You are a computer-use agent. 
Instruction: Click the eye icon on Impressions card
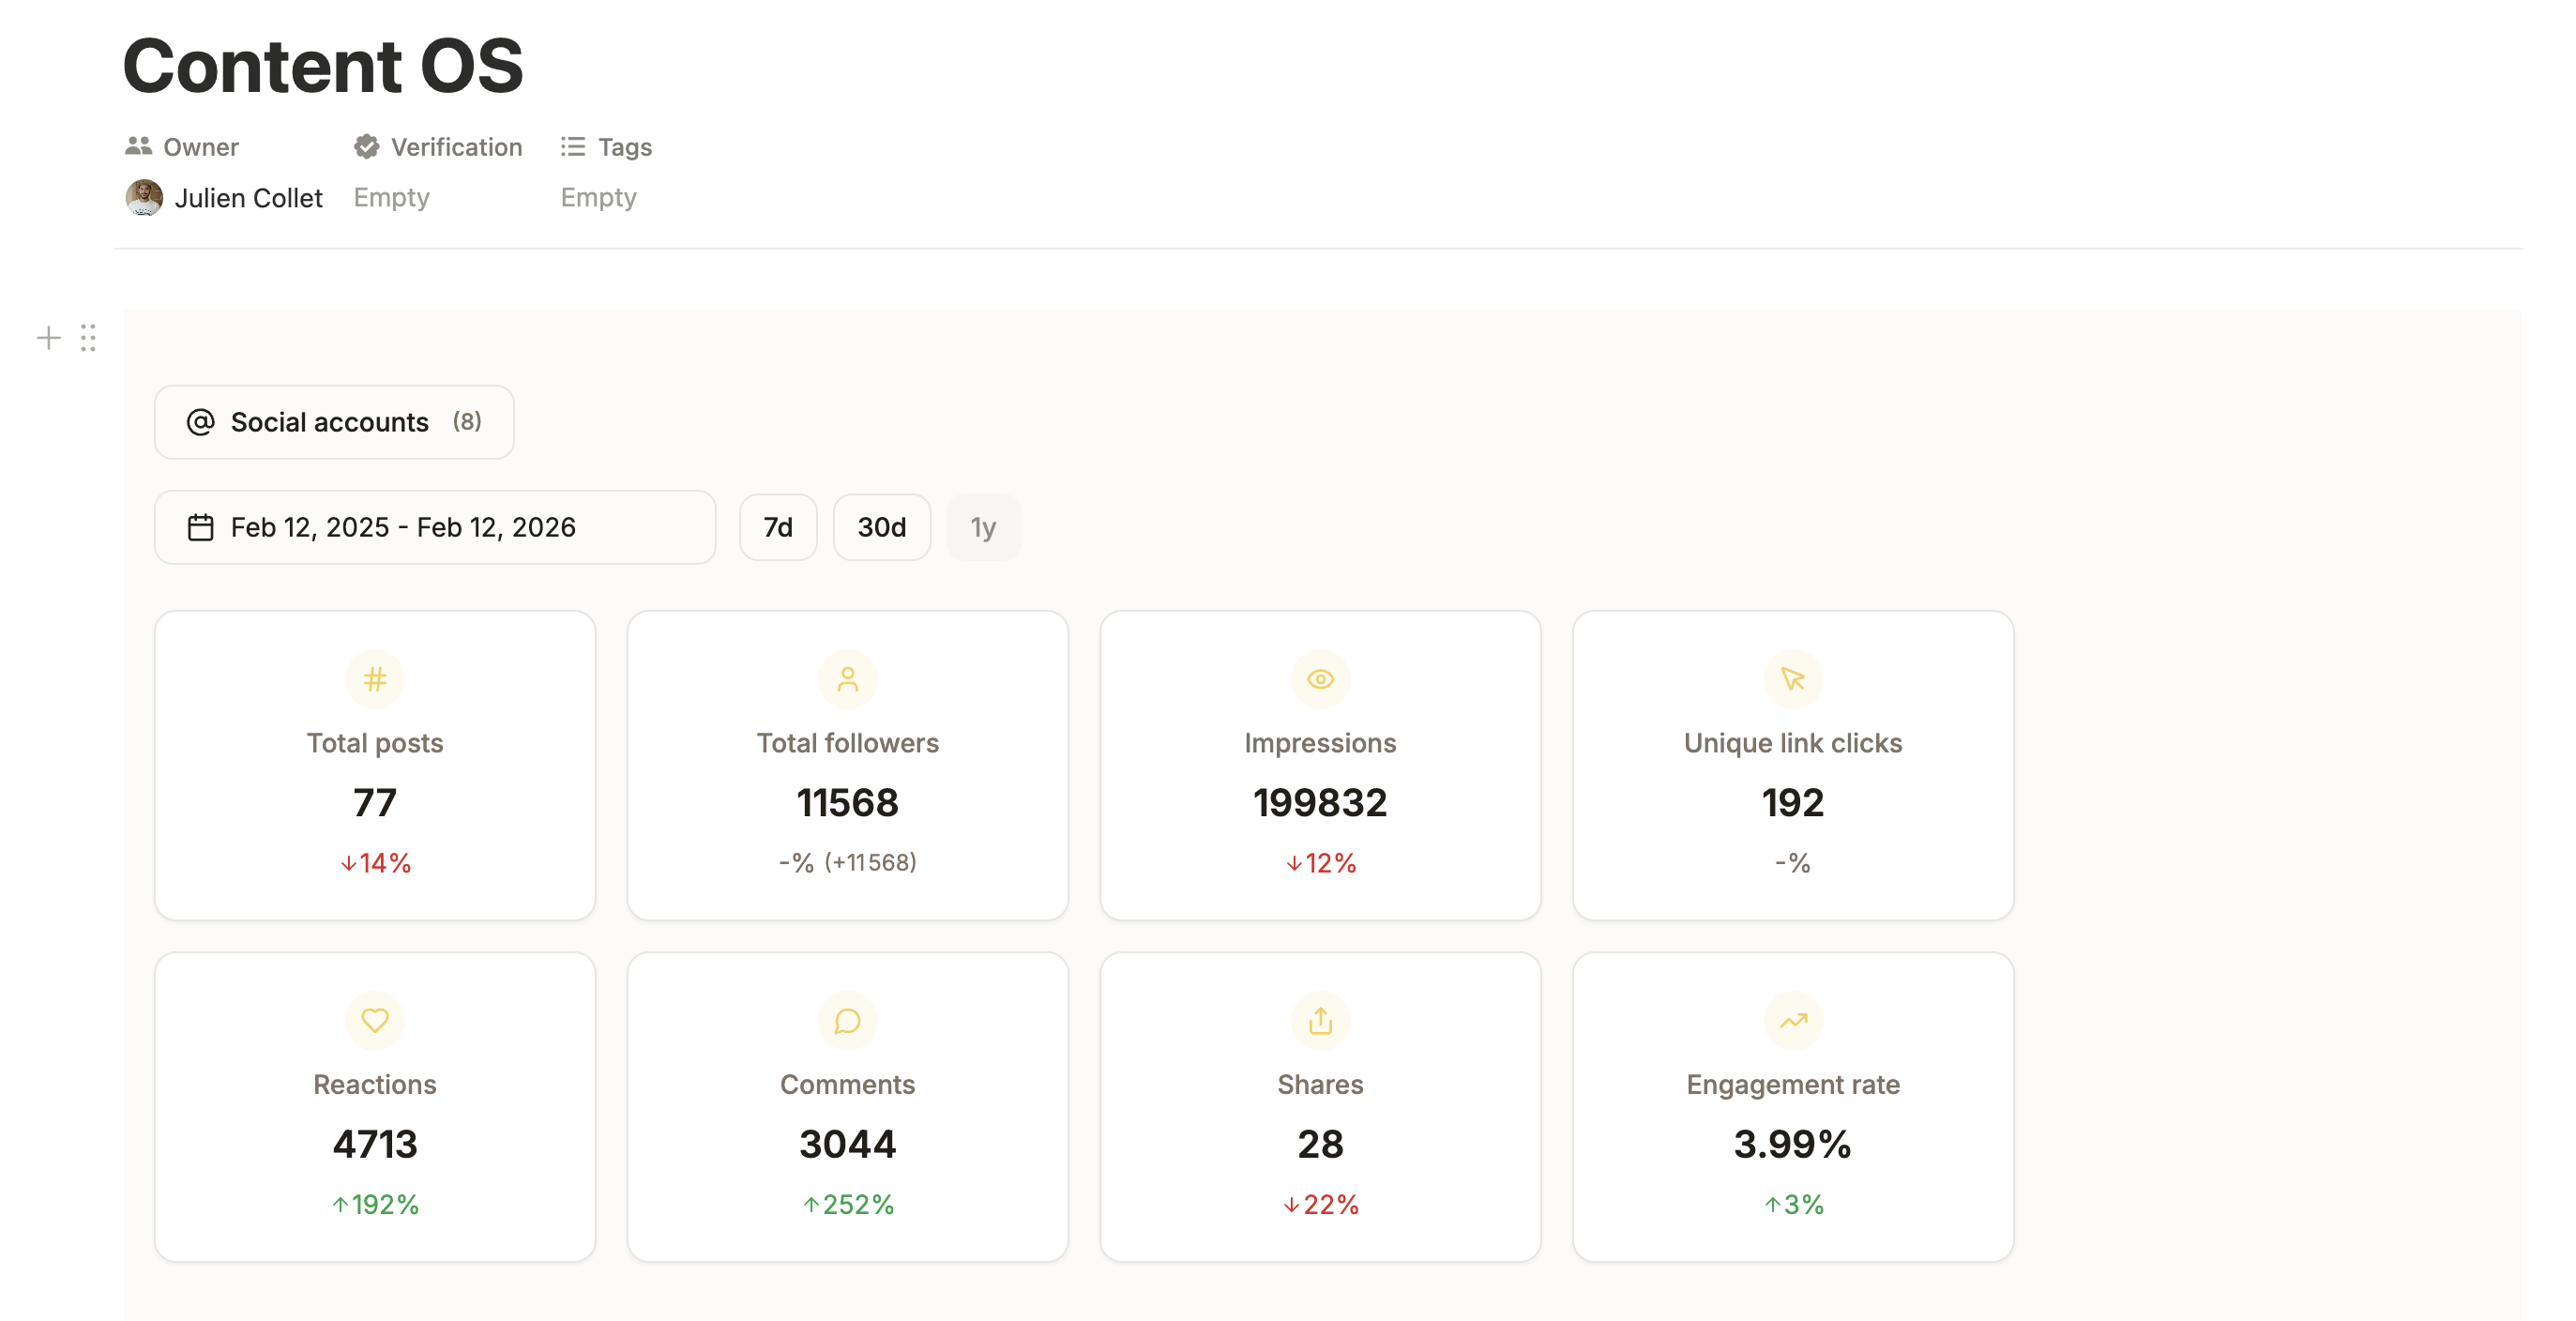[x=1320, y=680]
